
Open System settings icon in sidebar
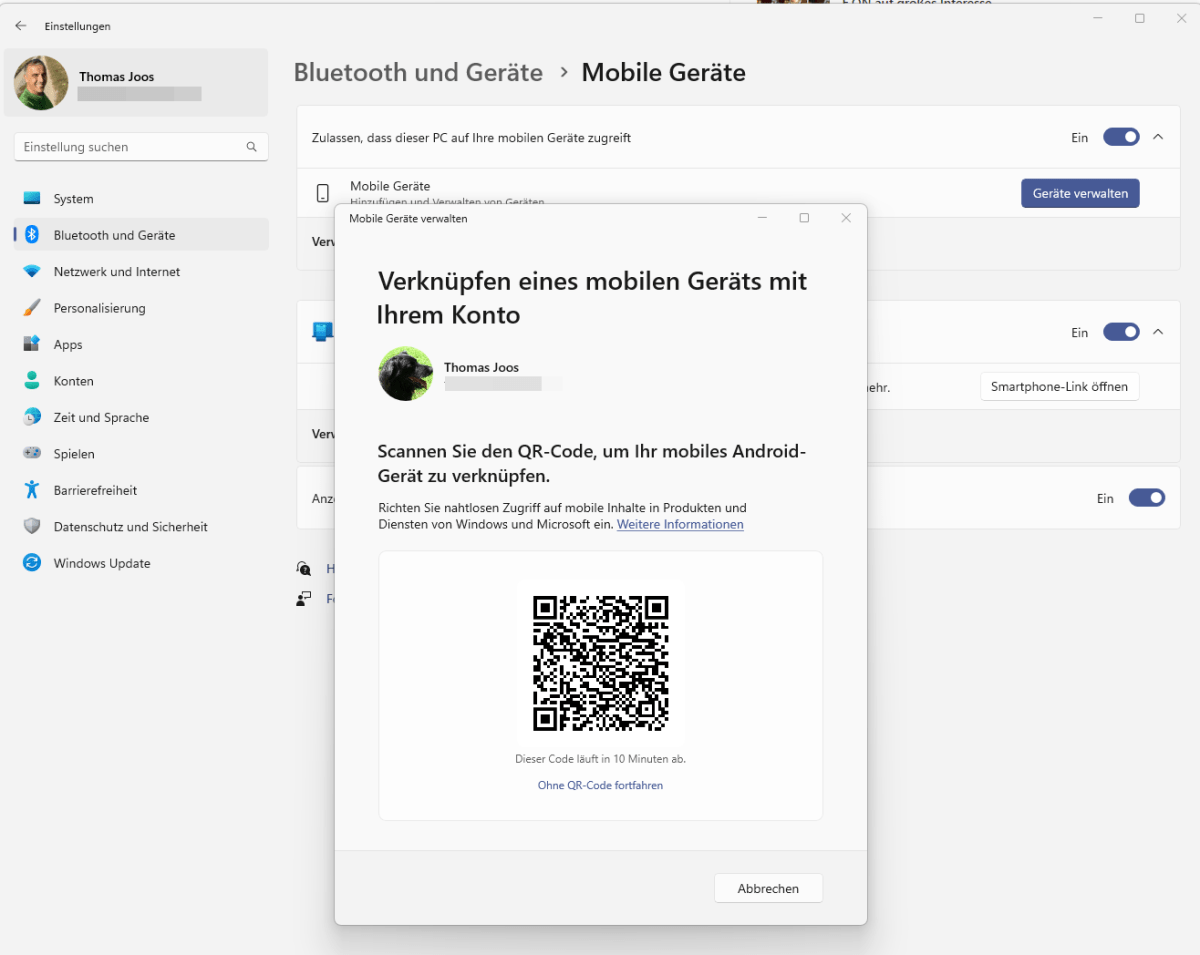pyautogui.click(x=32, y=199)
